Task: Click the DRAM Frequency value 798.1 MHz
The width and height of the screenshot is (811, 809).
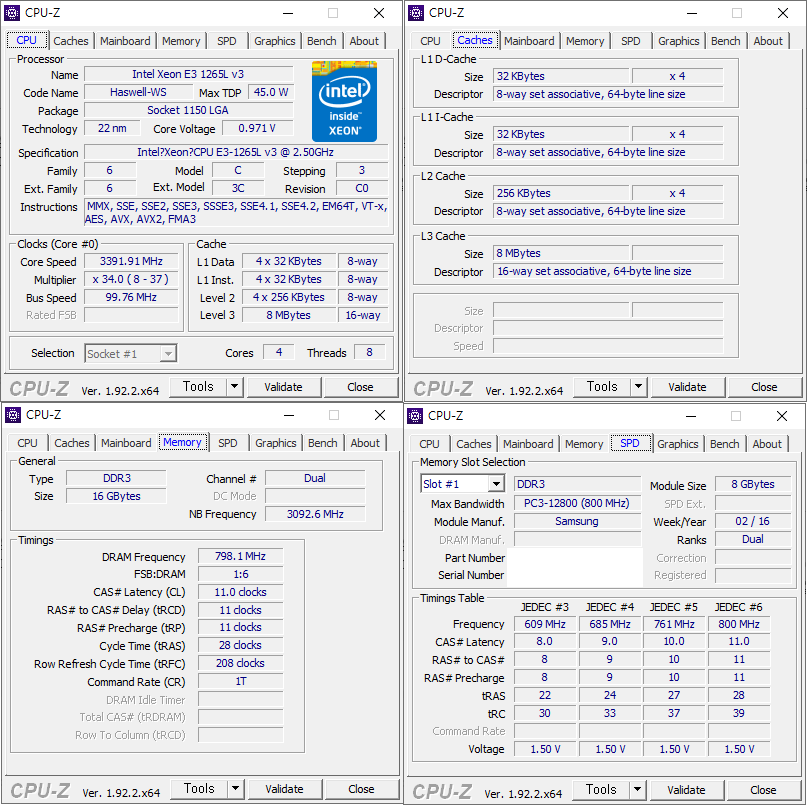Action: [x=239, y=557]
